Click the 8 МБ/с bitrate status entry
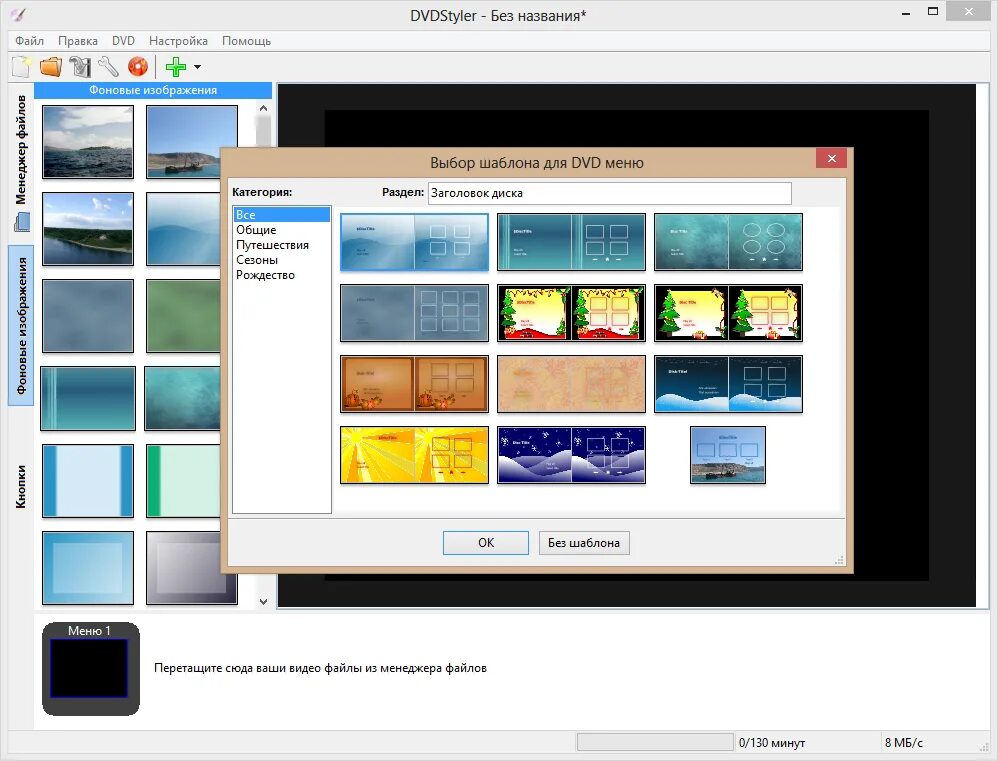Image resolution: width=998 pixels, height=761 pixels. tap(903, 743)
